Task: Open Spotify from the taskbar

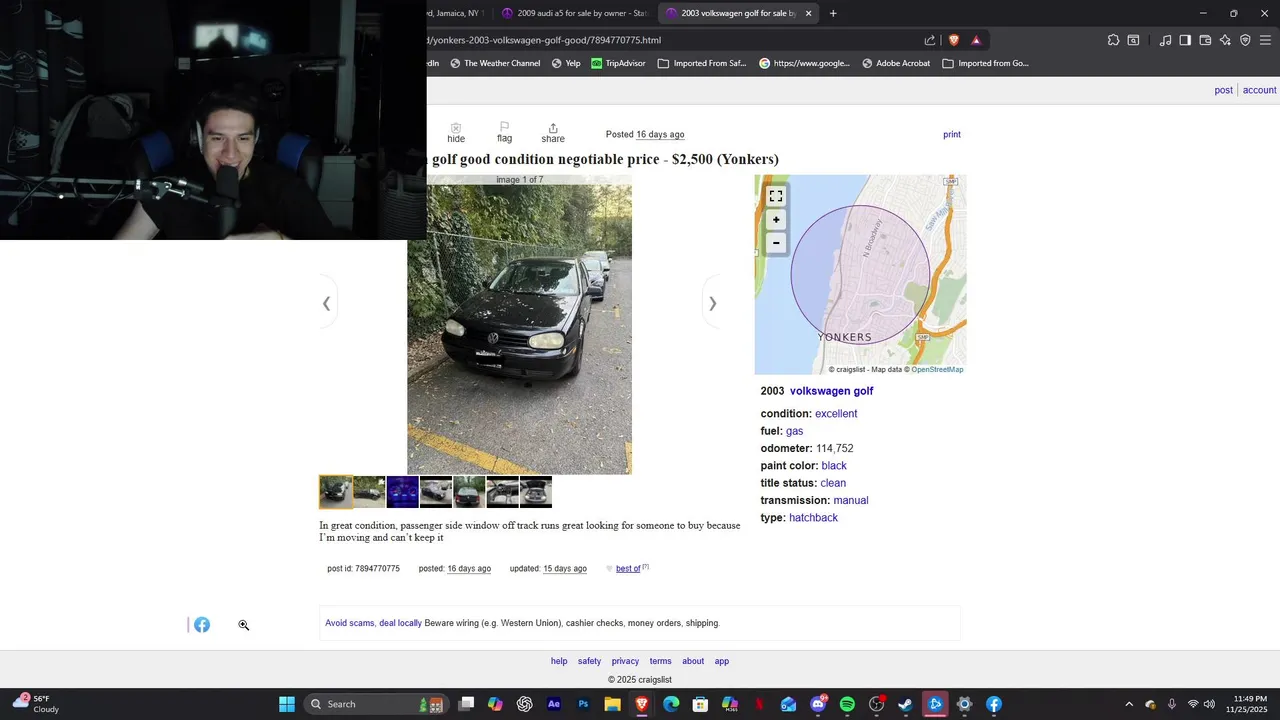Action: point(847,704)
